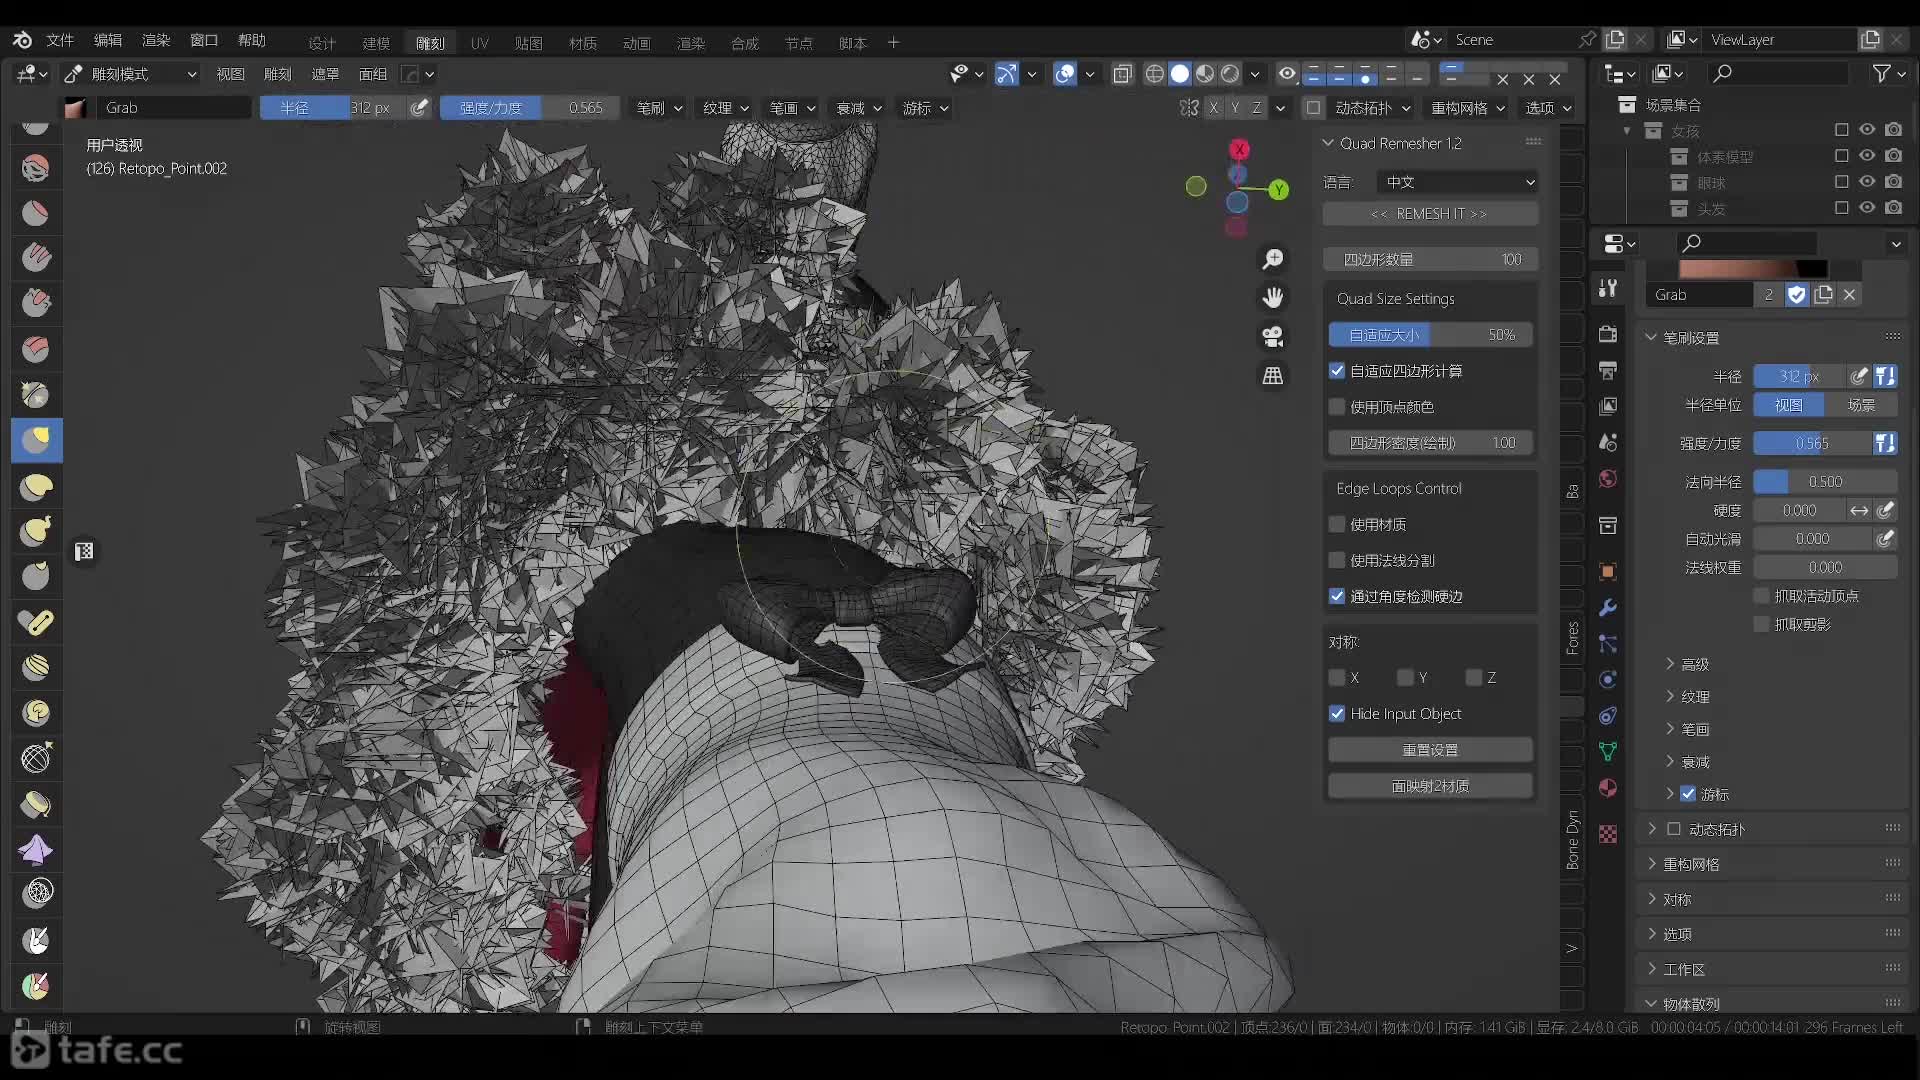Click the << REMESH IT >> button

(1430, 214)
